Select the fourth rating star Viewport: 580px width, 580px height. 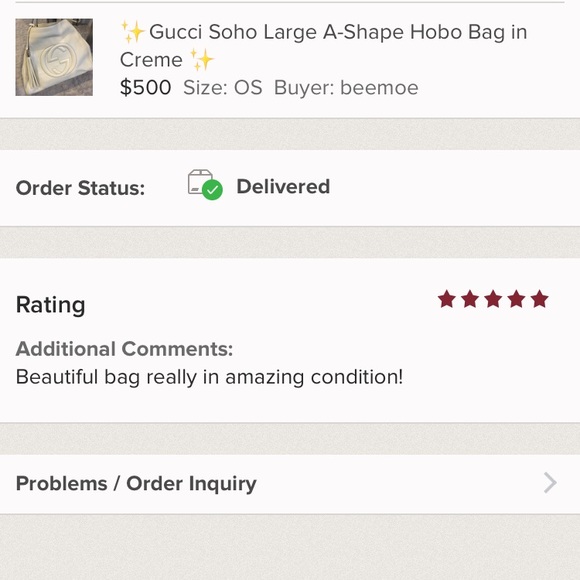tap(516, 299)
